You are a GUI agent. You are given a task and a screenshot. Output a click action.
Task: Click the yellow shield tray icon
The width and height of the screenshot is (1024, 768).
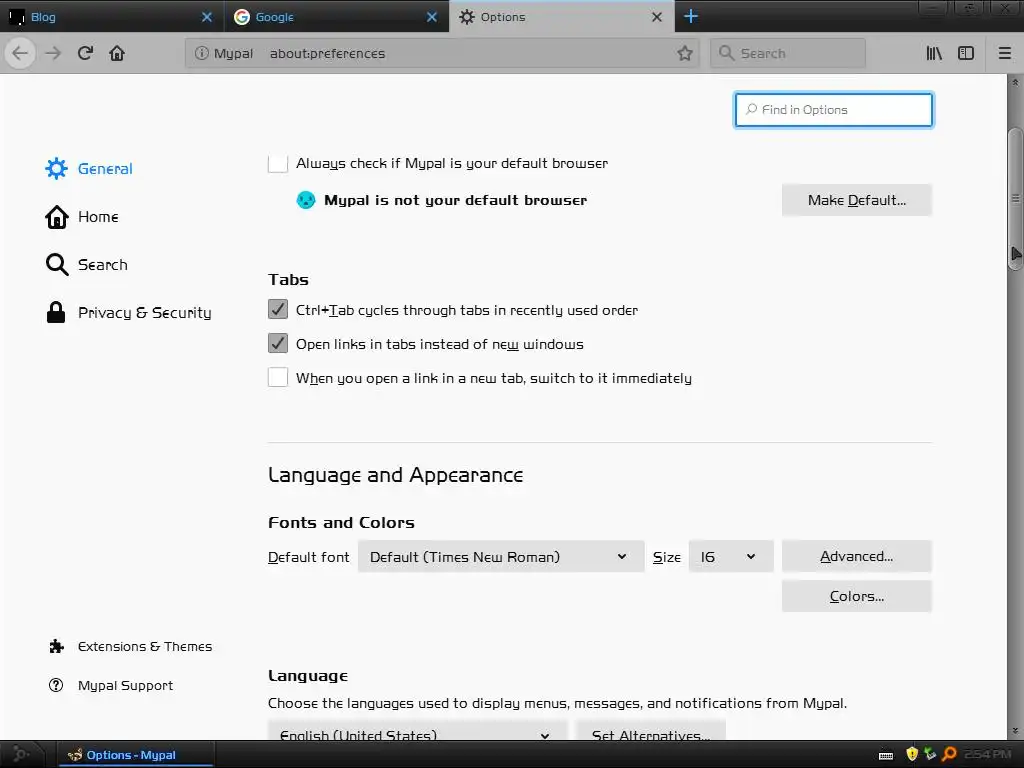(912, 754)
